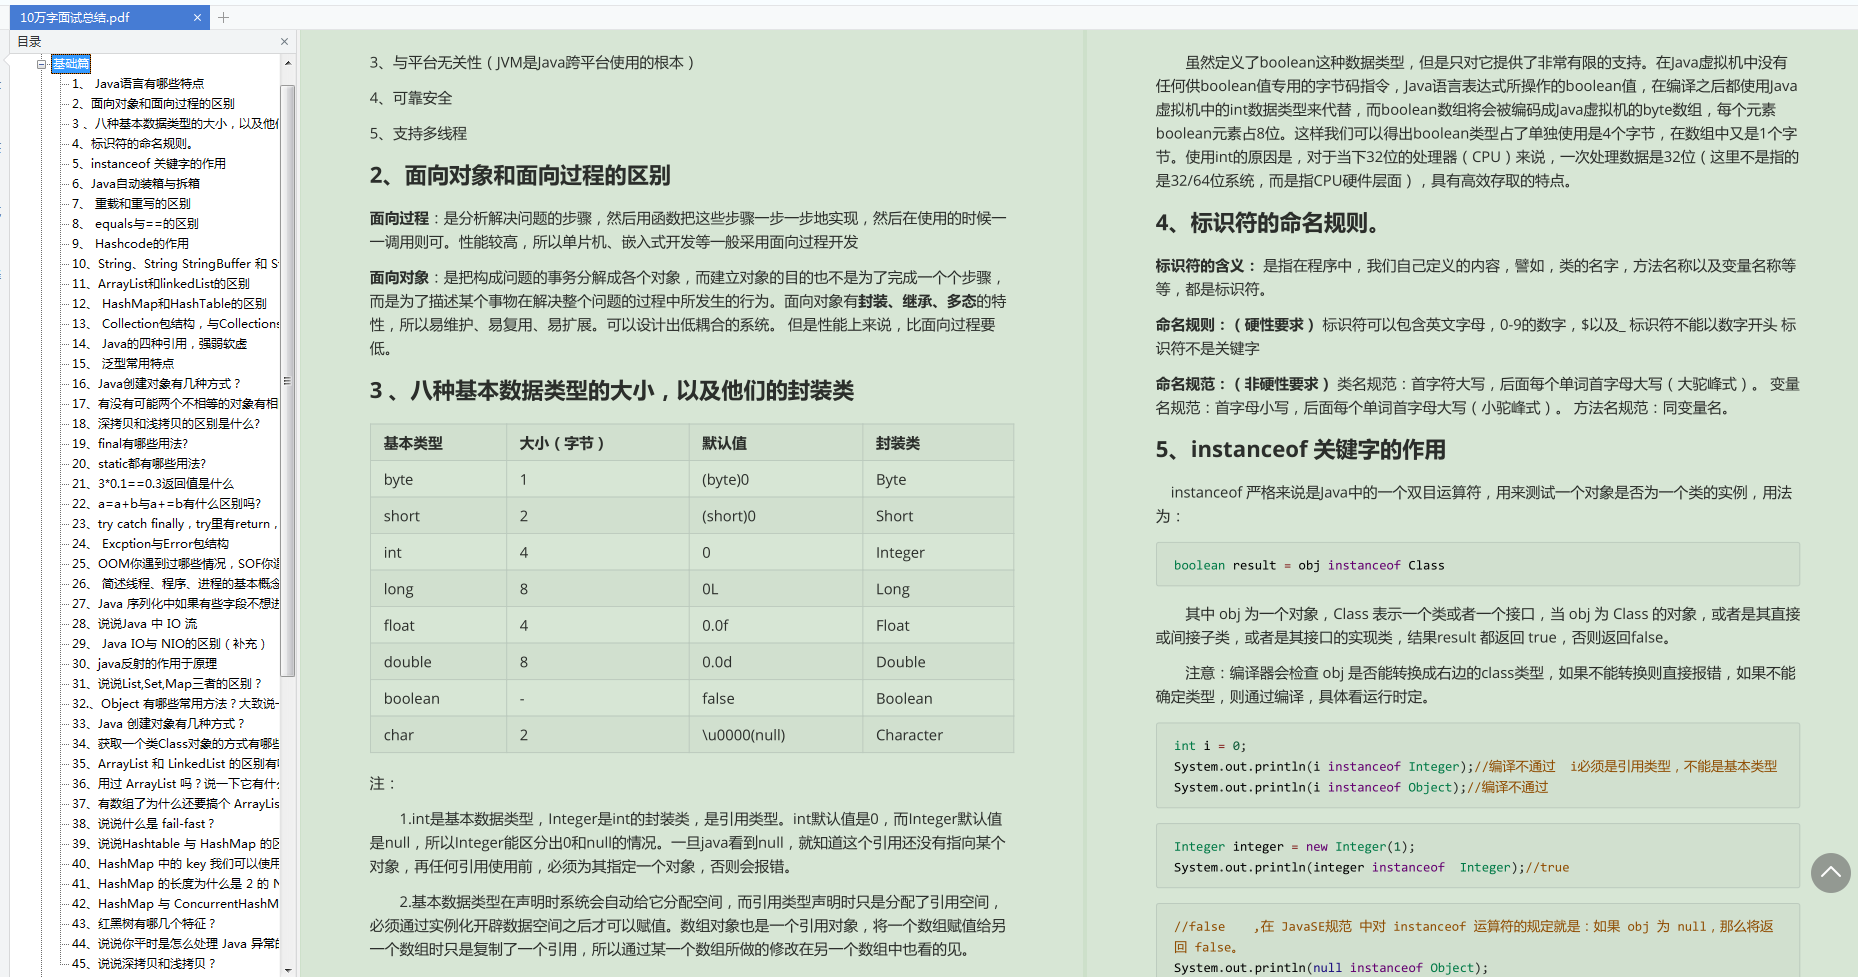Screen dimensions: 1858x977
Task: Click code line boolean result = obj instanceof Class
Action: click(1309, 565)
